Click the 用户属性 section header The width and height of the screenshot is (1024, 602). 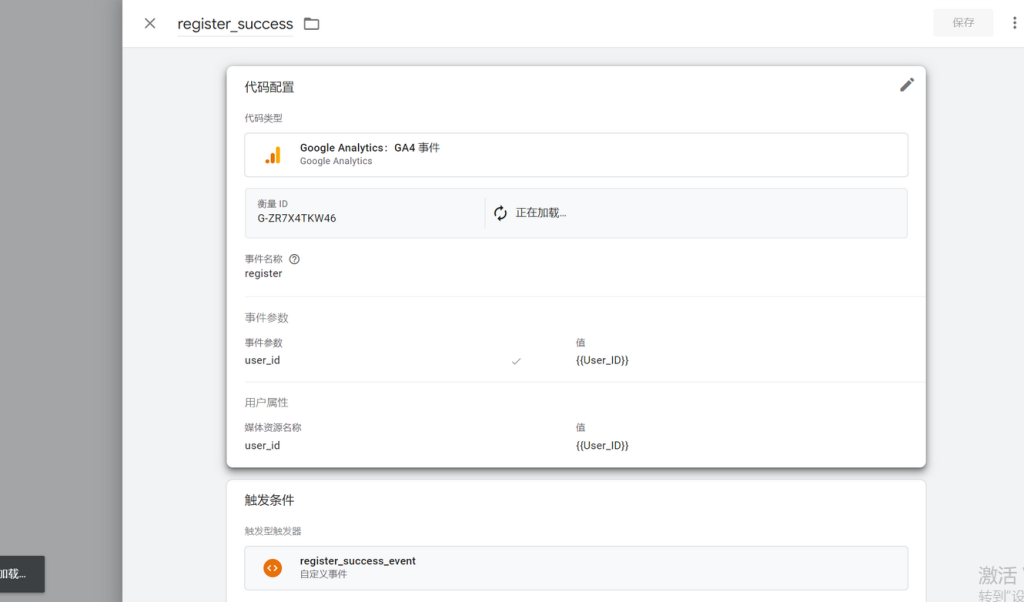click(266, 403)
